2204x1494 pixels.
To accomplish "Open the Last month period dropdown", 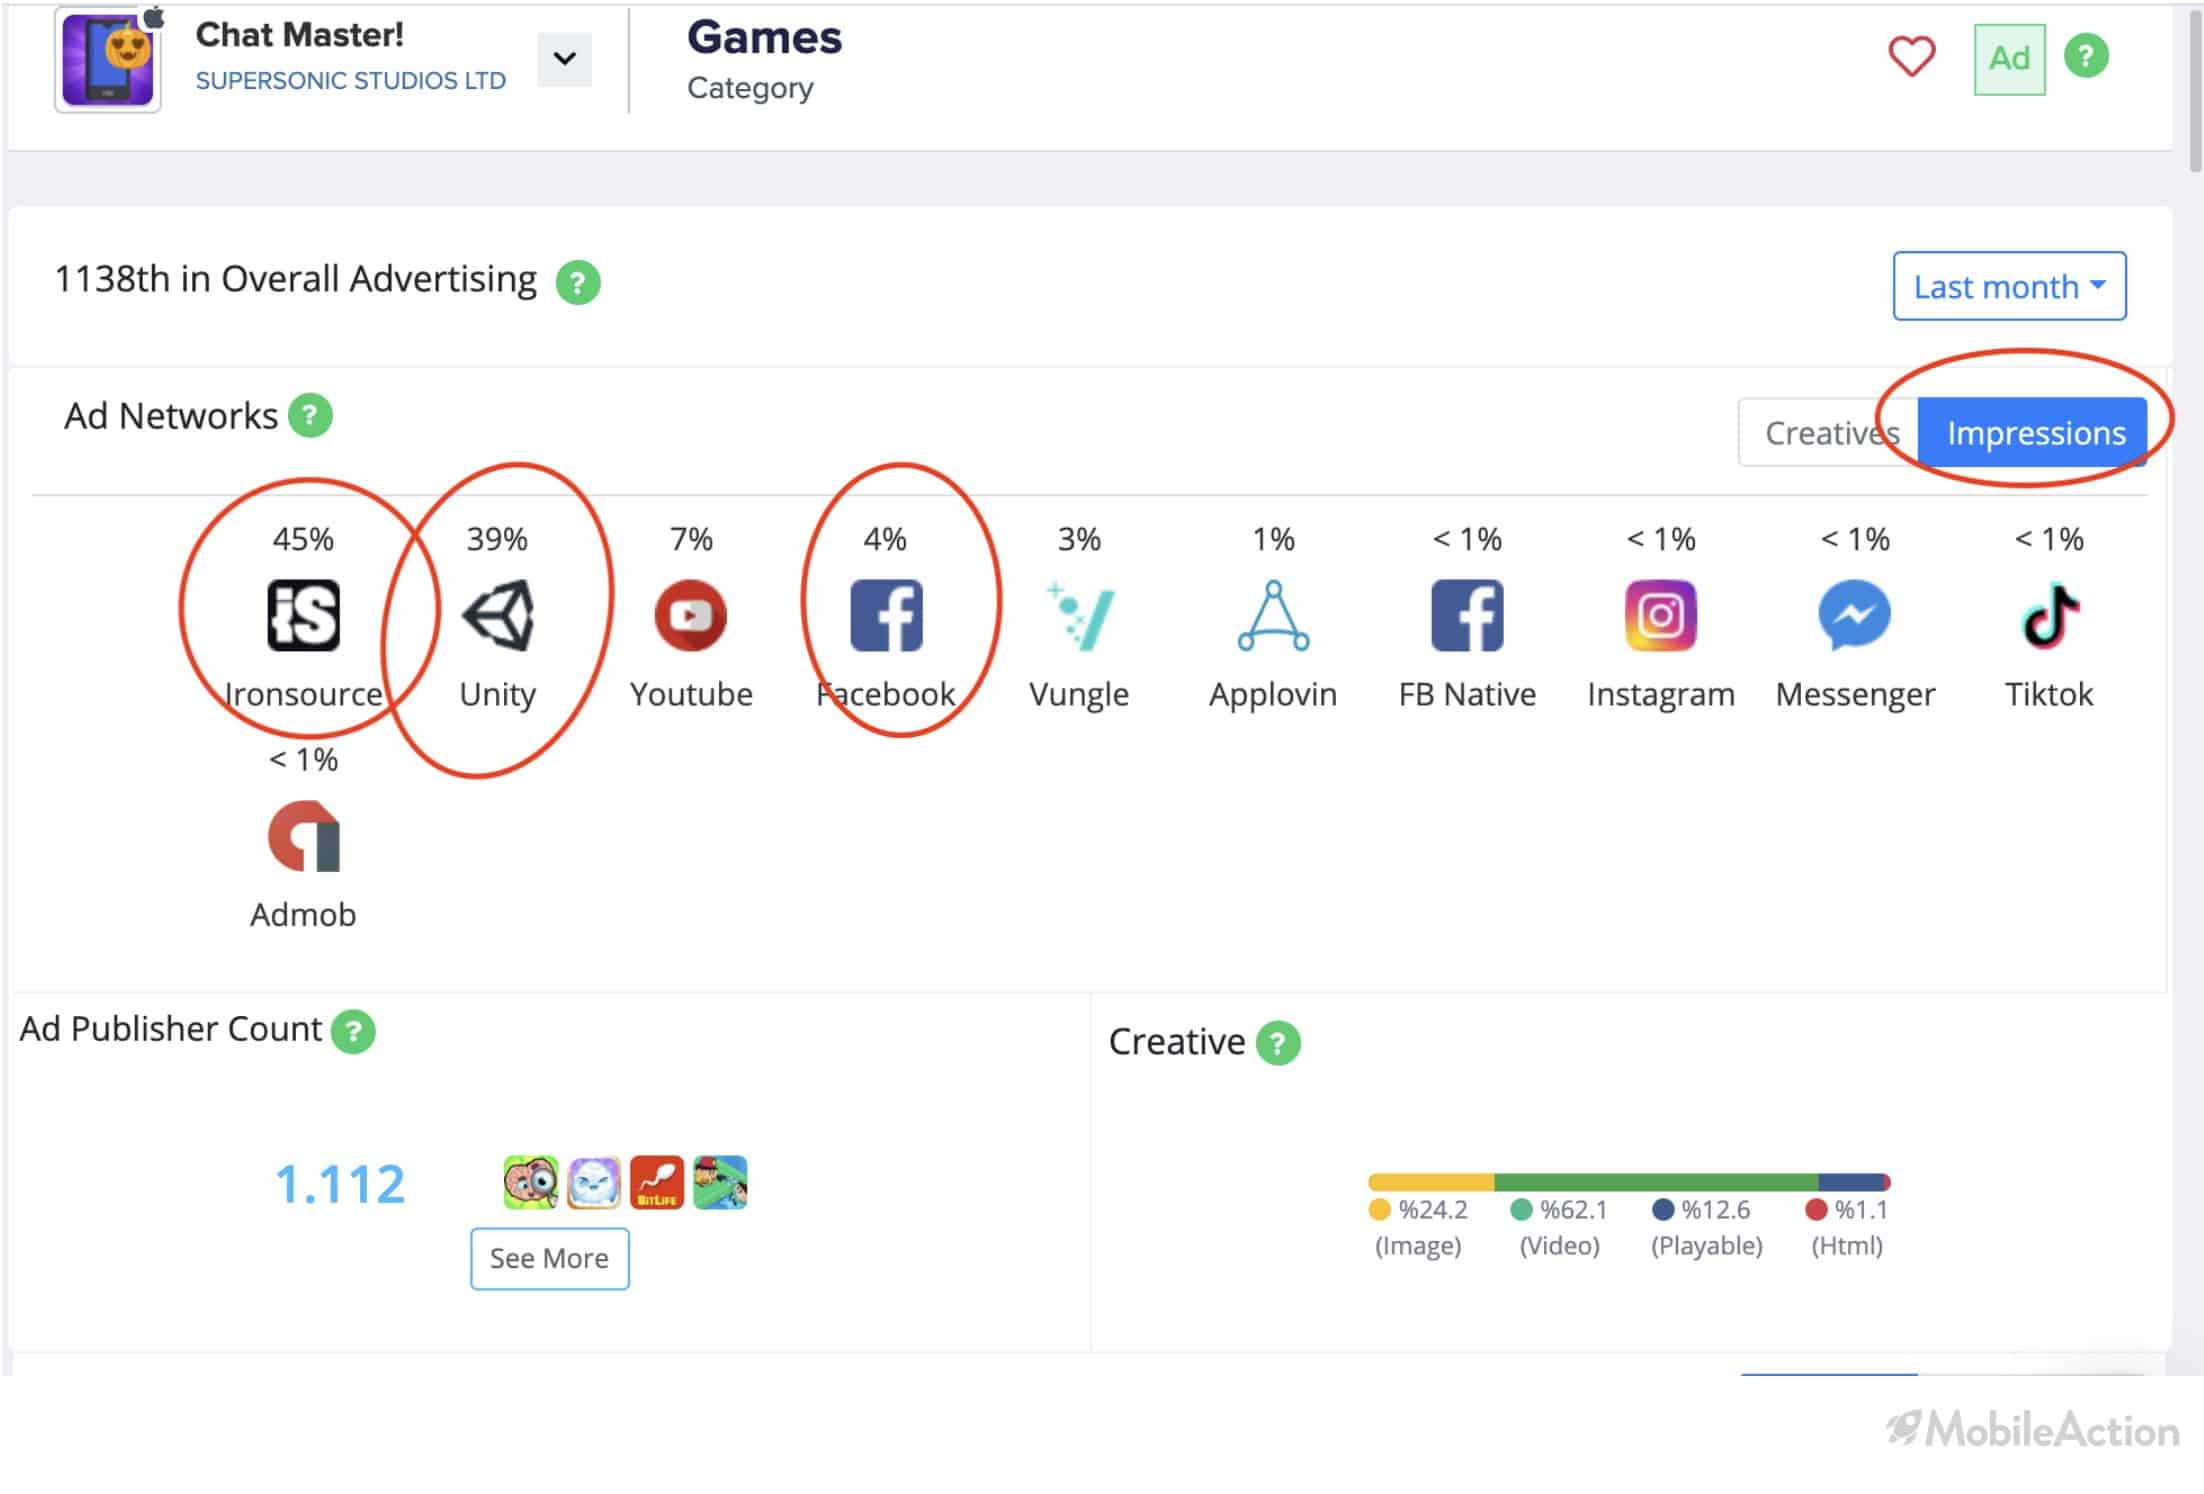I will (2009, 286).
